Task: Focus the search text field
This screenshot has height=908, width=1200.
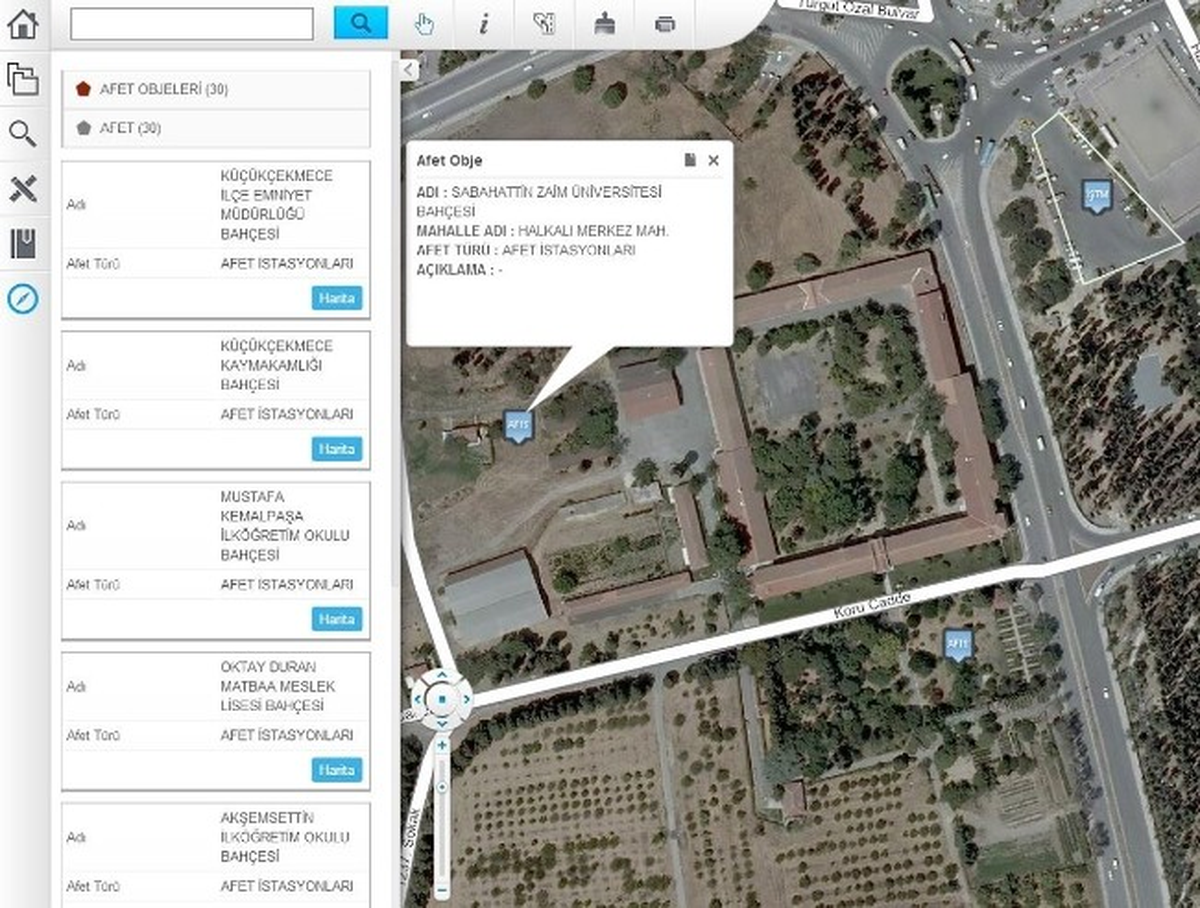Action: (x=192, y=24)
